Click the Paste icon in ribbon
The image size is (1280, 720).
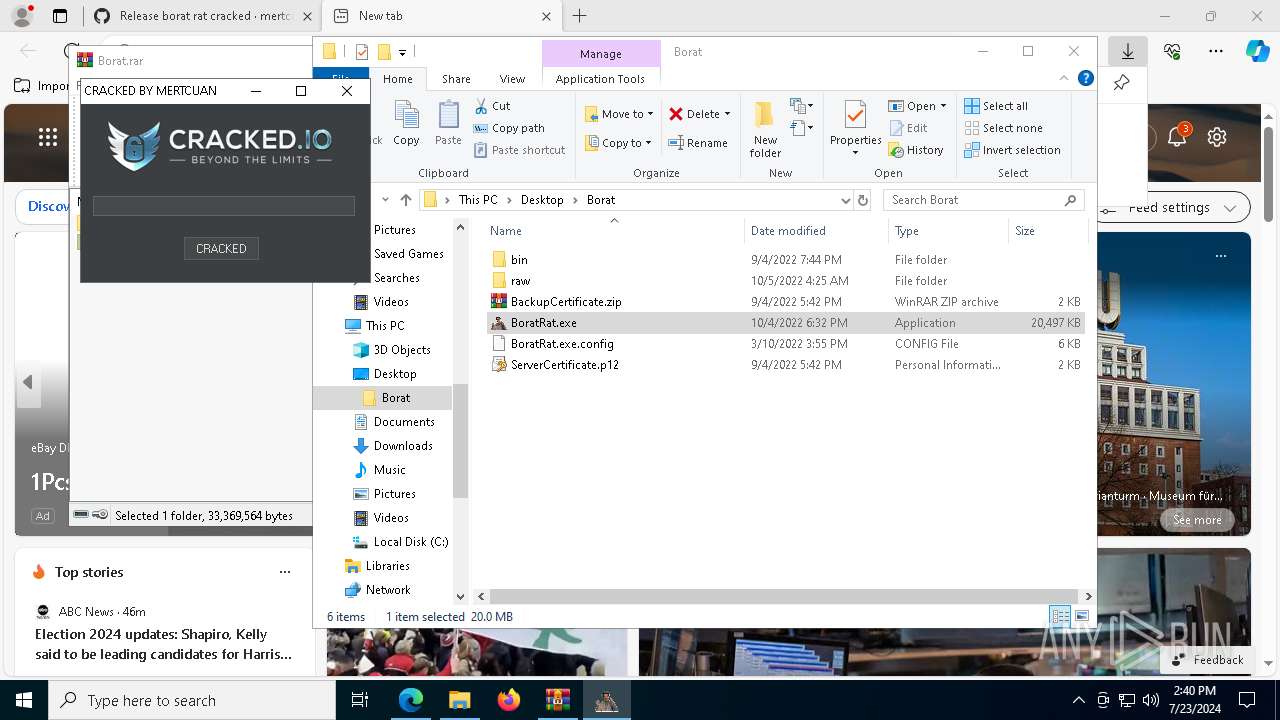tap(448, 123)
